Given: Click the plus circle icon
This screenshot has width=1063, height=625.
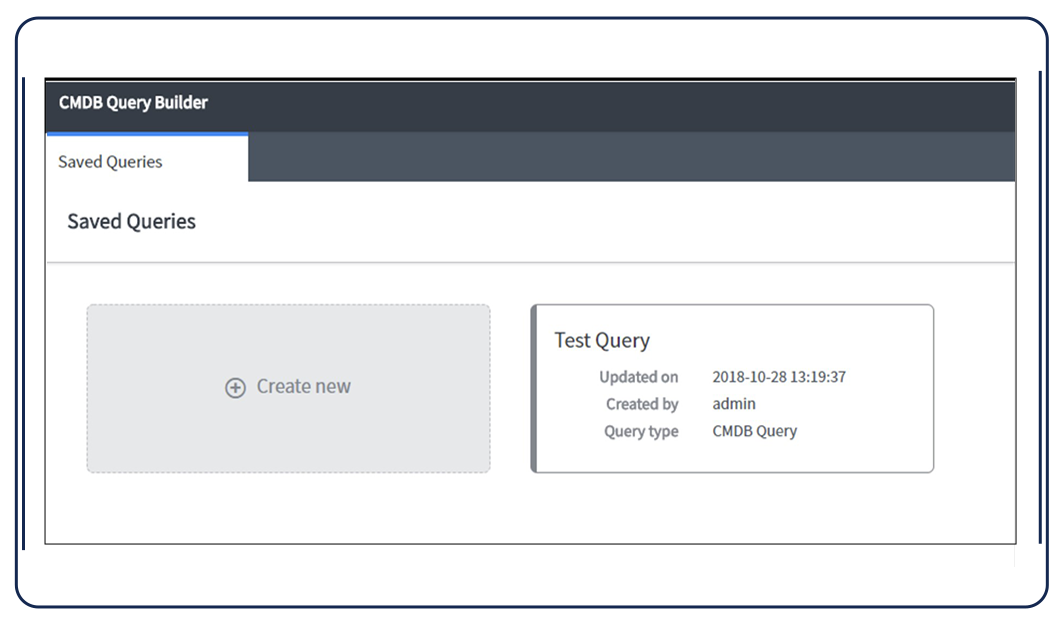Looking at the screenshot, I should 235,388.
